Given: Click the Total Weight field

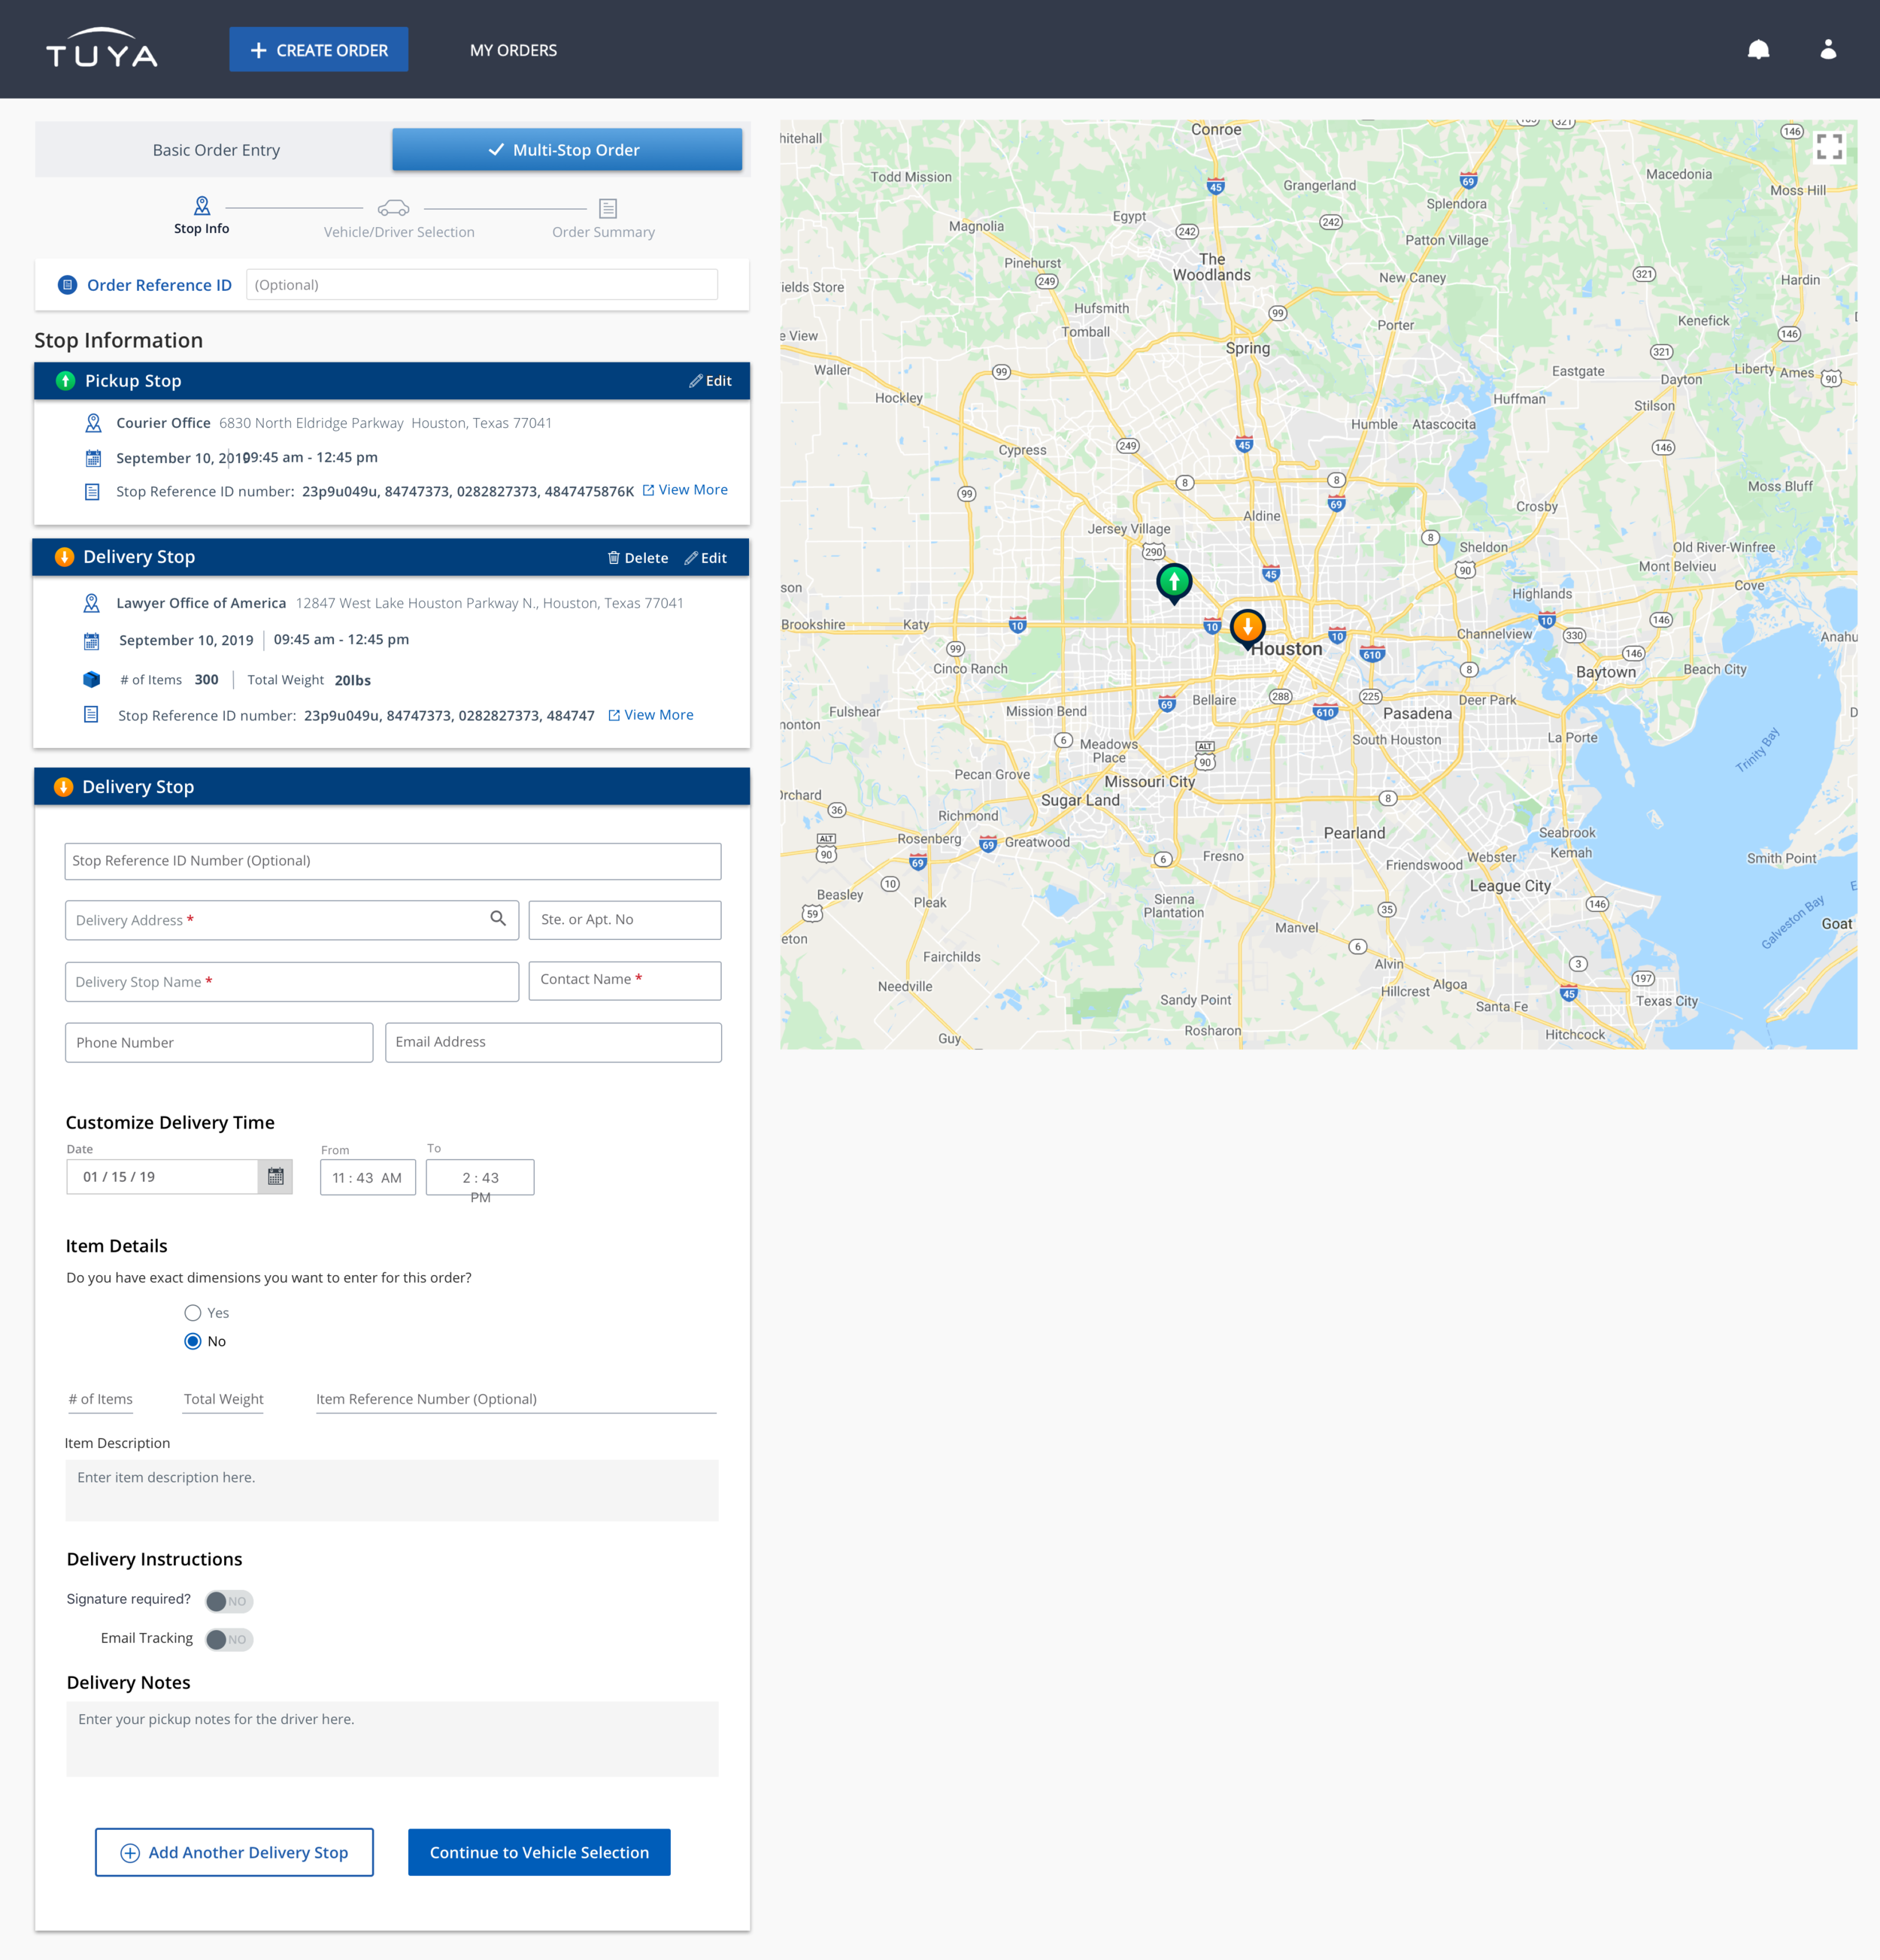Looking at the screenshot, I should [224, 1399].
